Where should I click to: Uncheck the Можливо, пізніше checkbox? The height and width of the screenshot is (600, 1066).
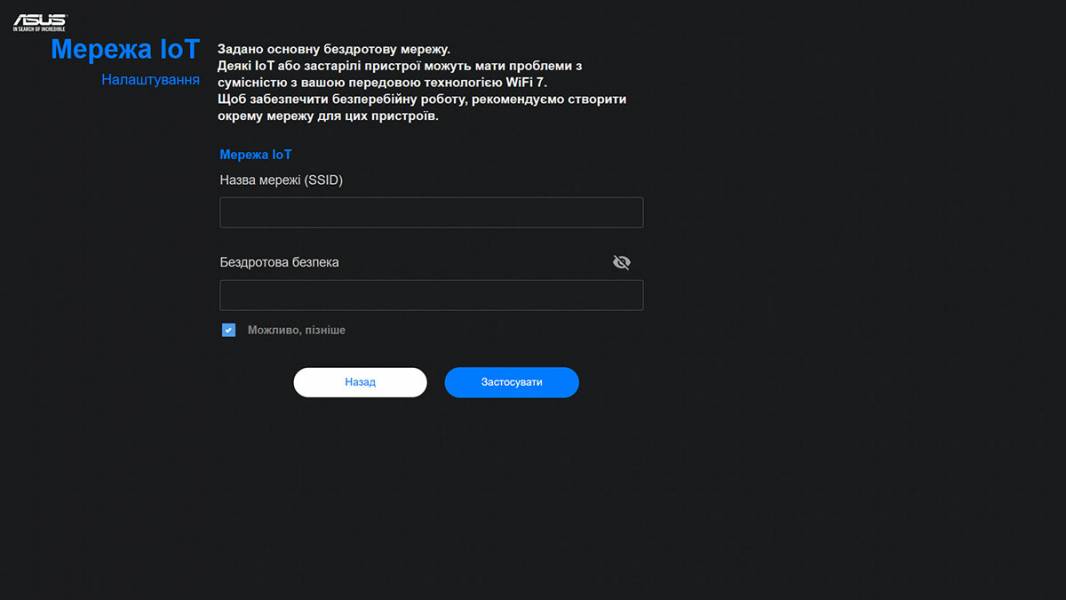pyautogui.click(x=228, y=330)
